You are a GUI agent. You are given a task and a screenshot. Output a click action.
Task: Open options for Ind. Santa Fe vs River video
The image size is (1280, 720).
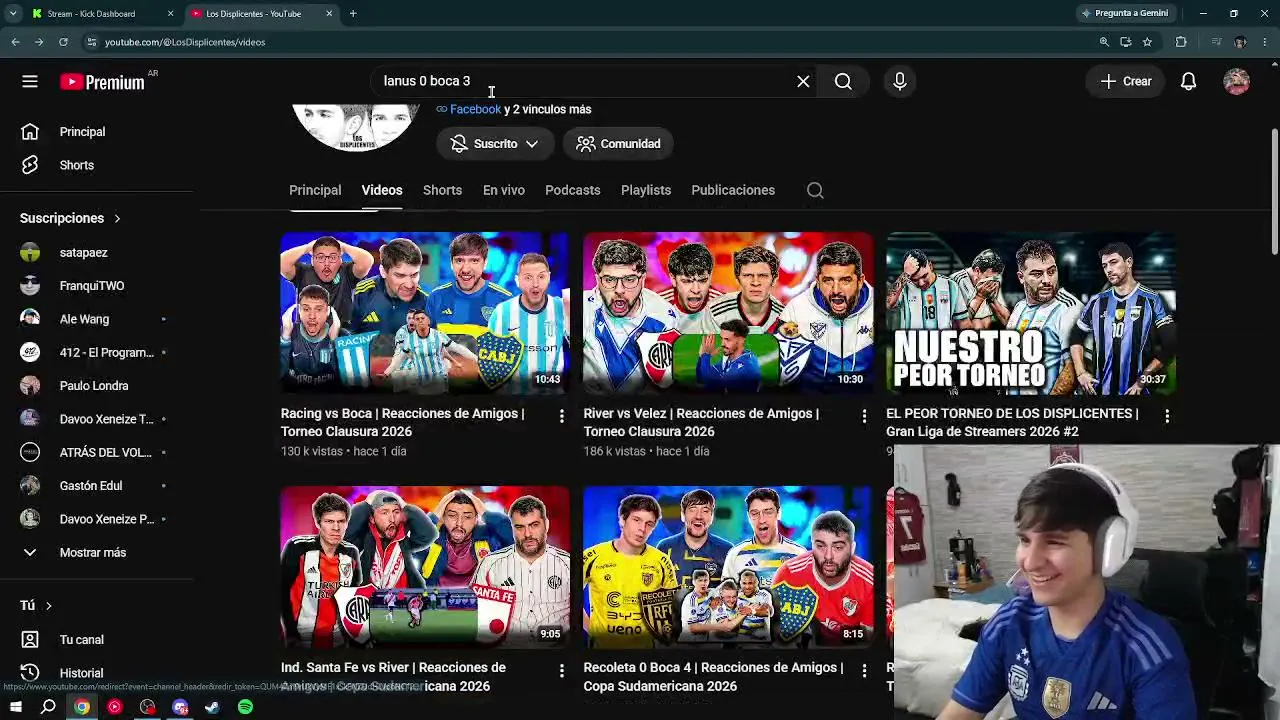pos(561,670)
